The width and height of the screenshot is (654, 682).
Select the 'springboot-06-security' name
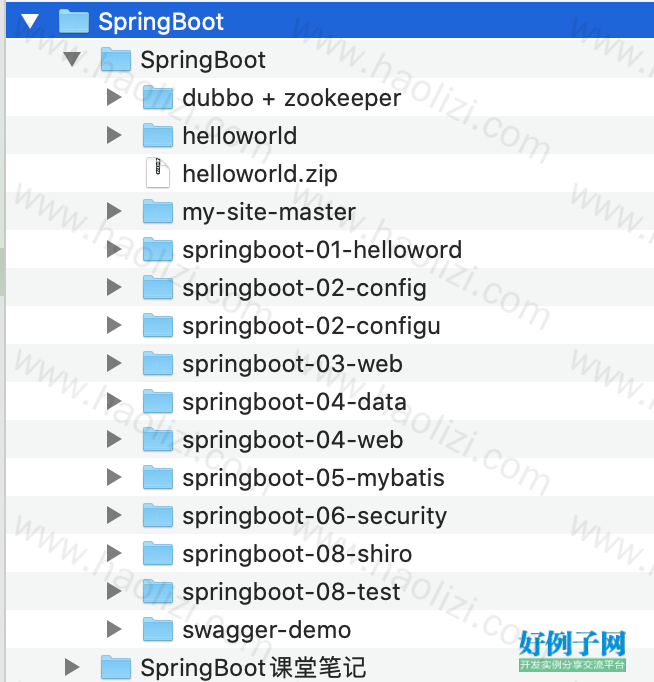coord(315,516)
